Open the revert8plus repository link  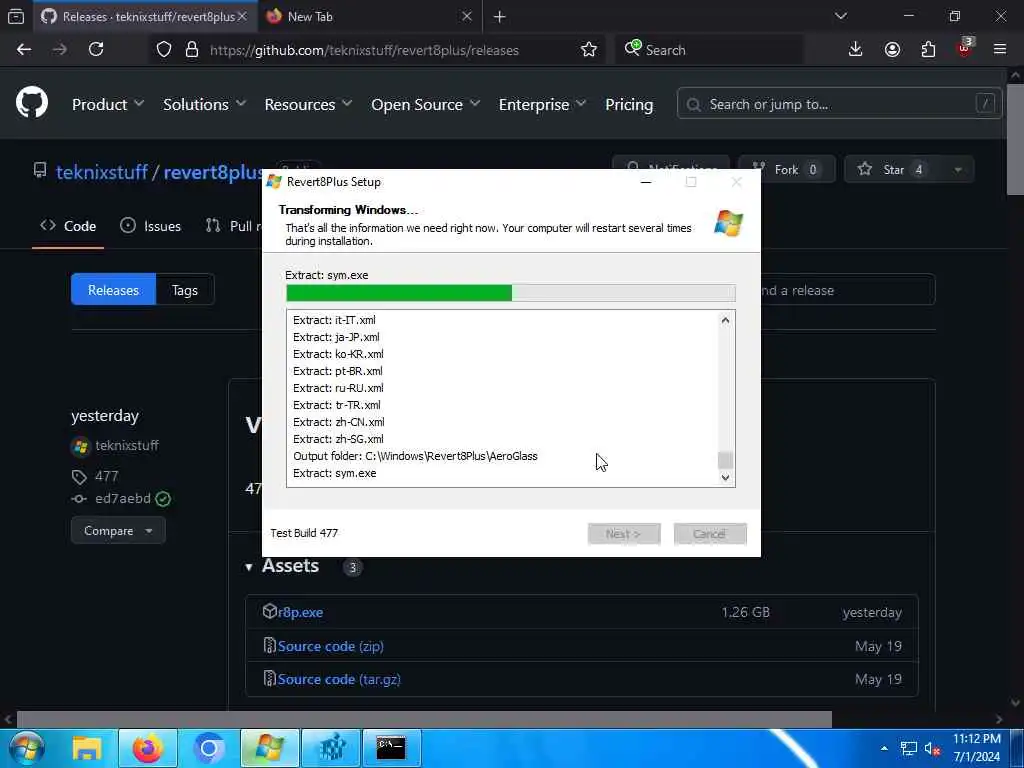212,172
